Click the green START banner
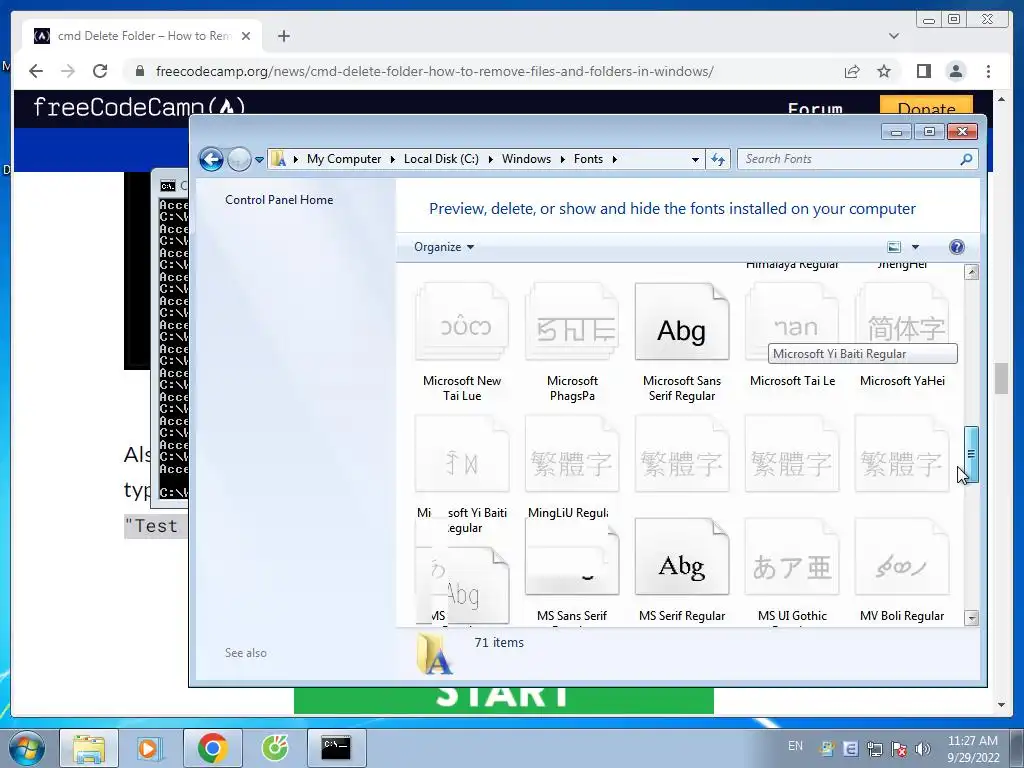This screenshot has height=768, width=1024. click(504, 700)
